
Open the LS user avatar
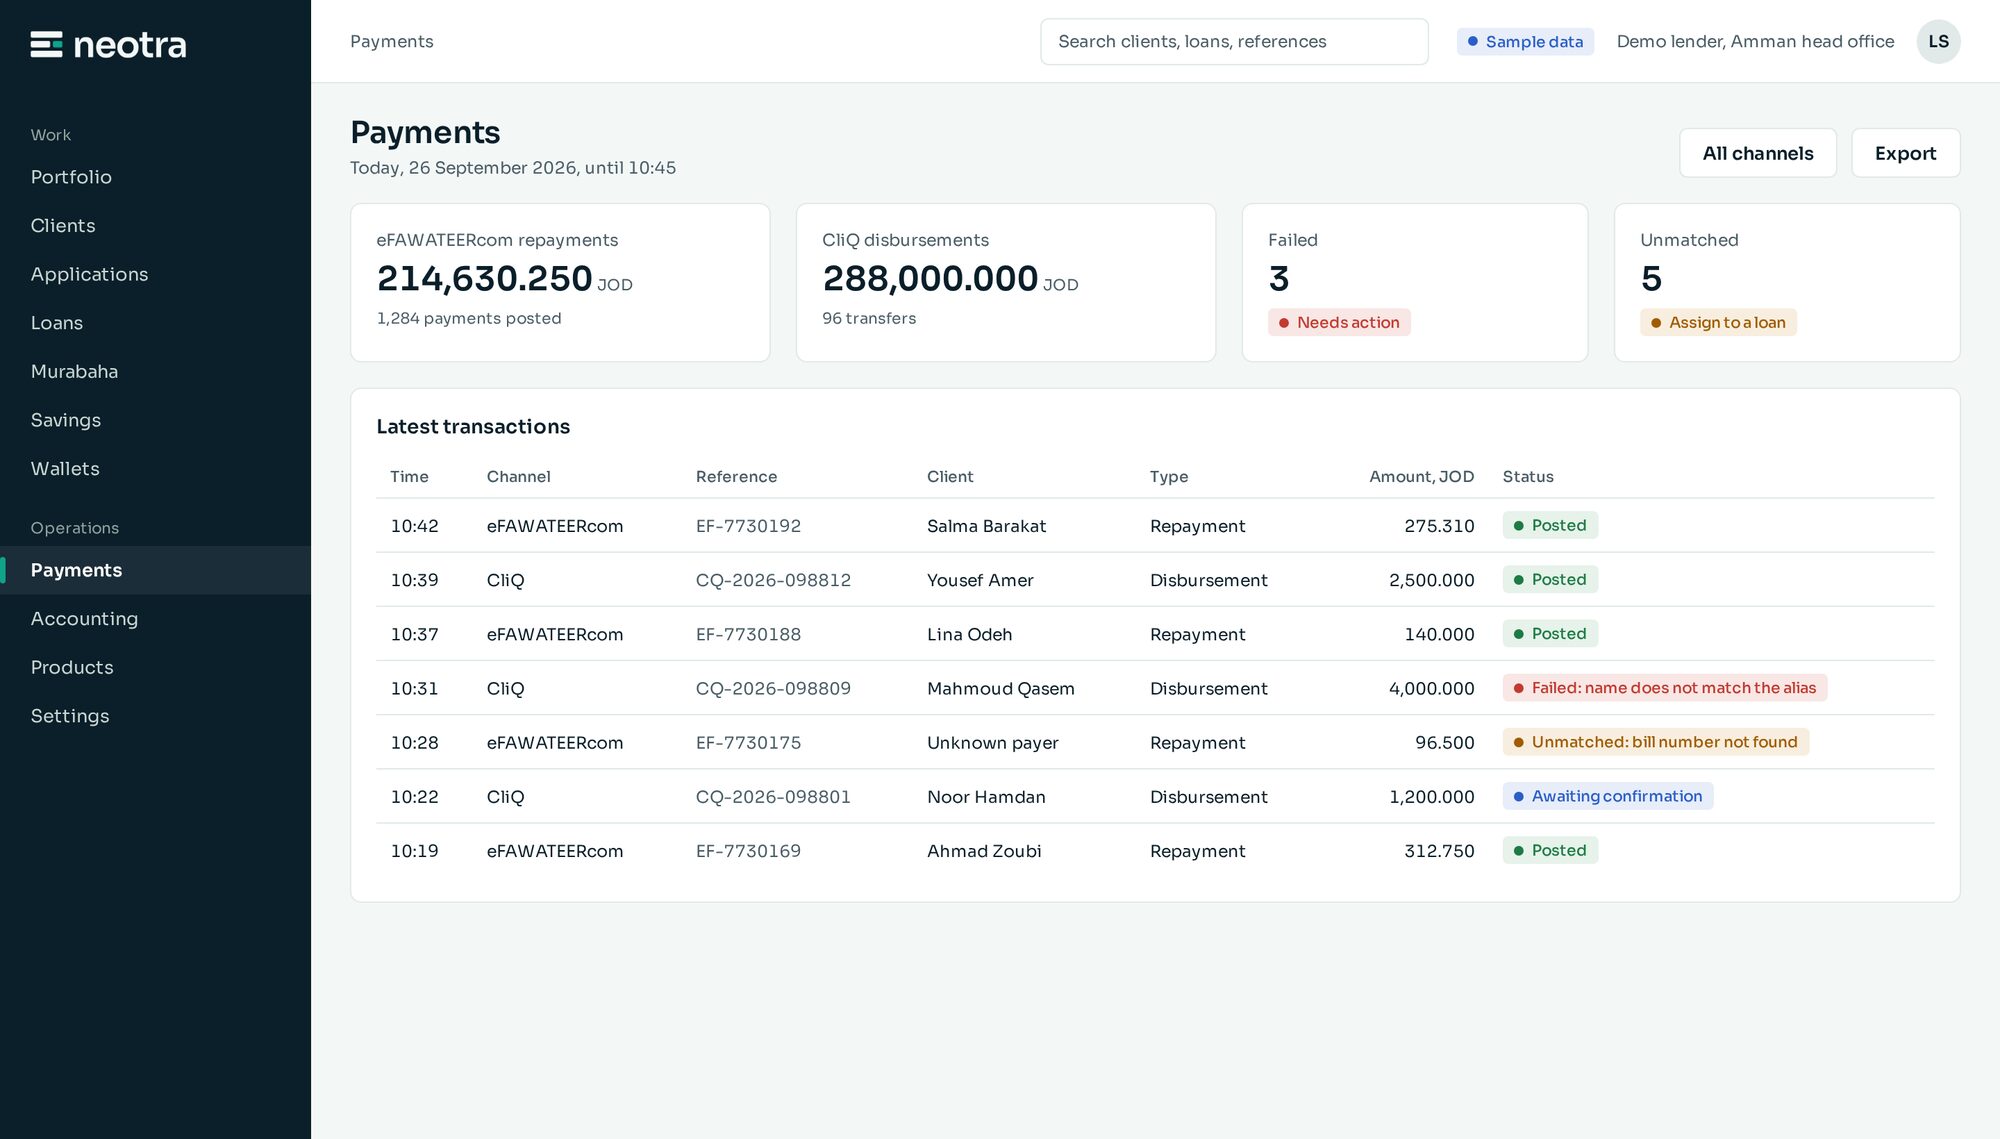pos(1938,41)
